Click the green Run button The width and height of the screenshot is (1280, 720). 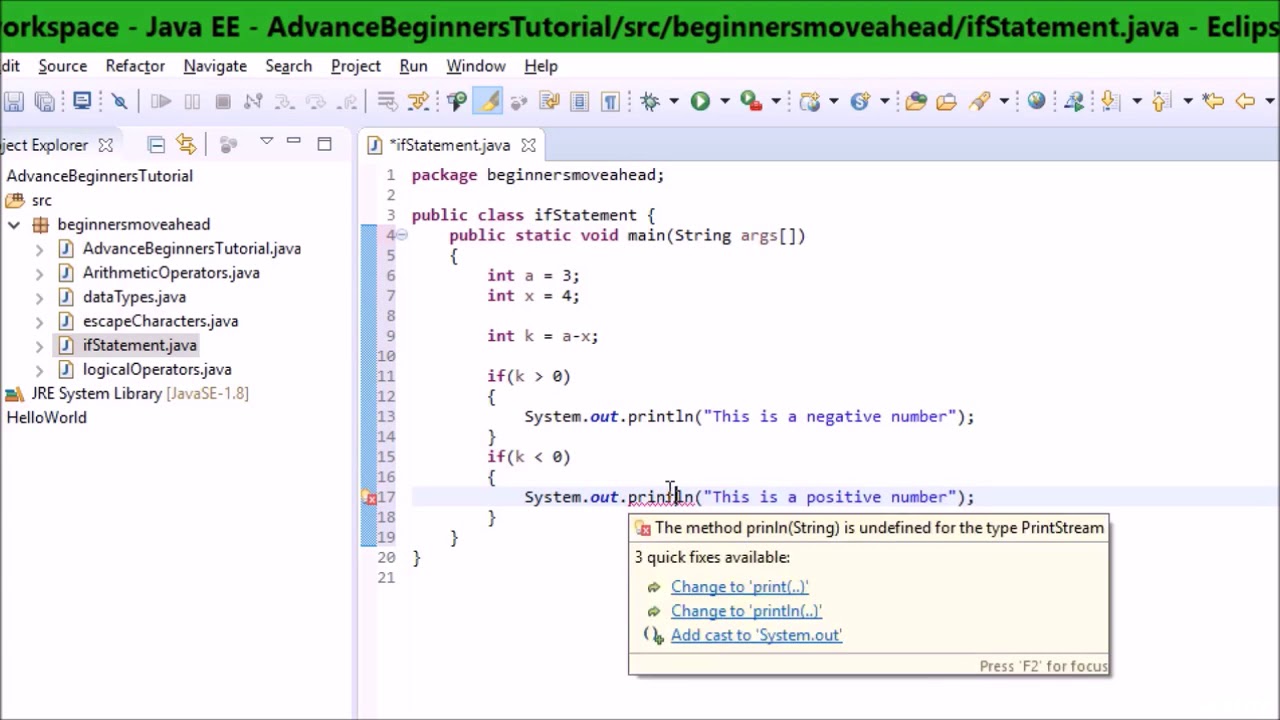[x=700, y=101]
